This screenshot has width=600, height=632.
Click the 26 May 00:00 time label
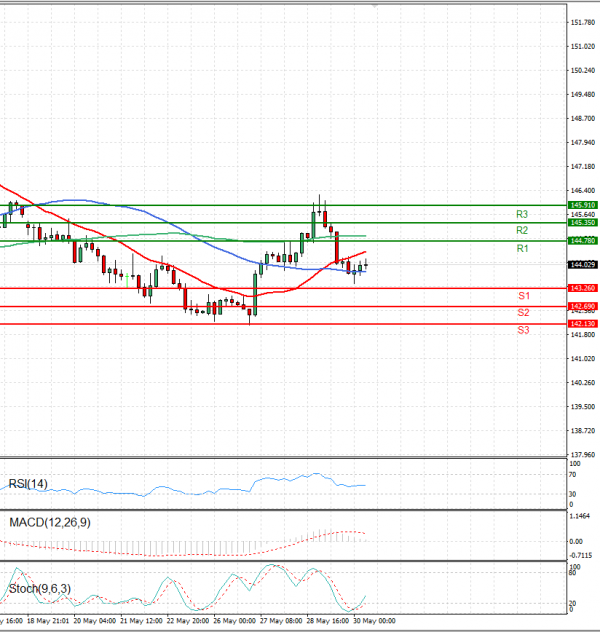235,621
